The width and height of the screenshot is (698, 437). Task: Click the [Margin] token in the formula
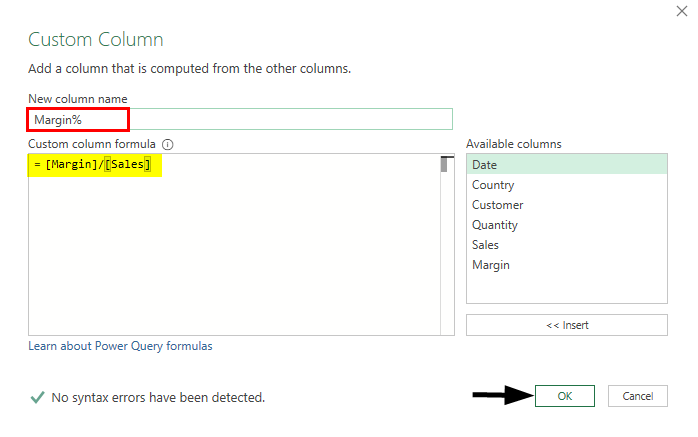pyautogui.click(x=70, y=165)
